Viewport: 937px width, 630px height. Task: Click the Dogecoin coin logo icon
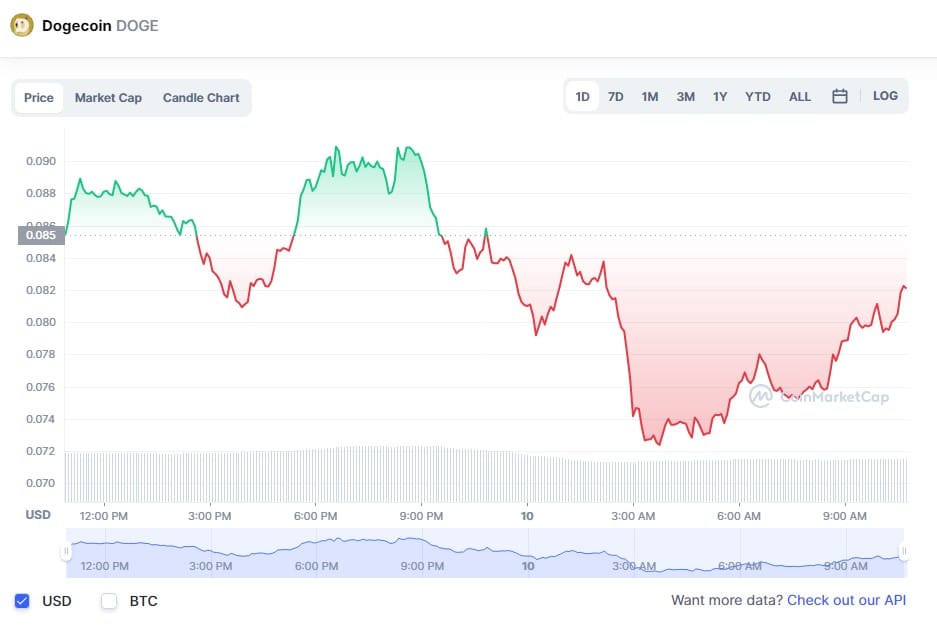[x=22, y=25]
